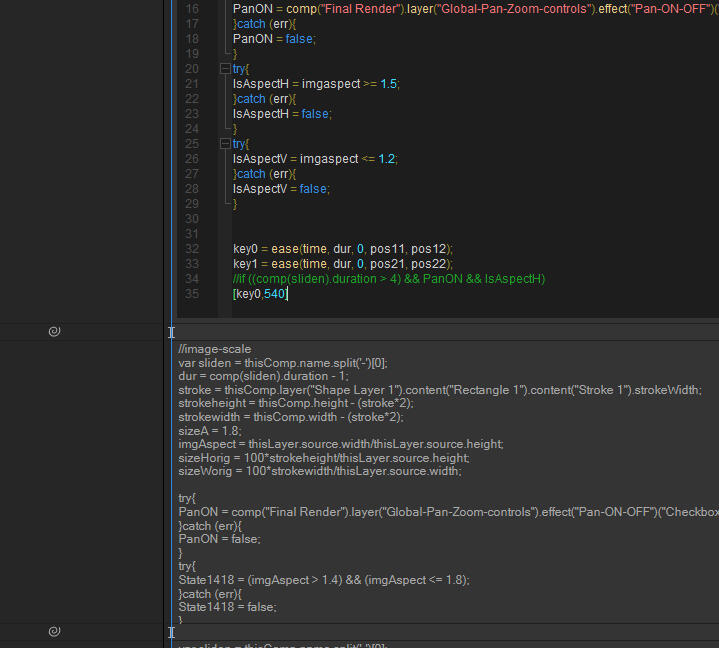Click the empty line 30 in editor
719x648 pixels.
pyautogui.click(x=400, y=219)
